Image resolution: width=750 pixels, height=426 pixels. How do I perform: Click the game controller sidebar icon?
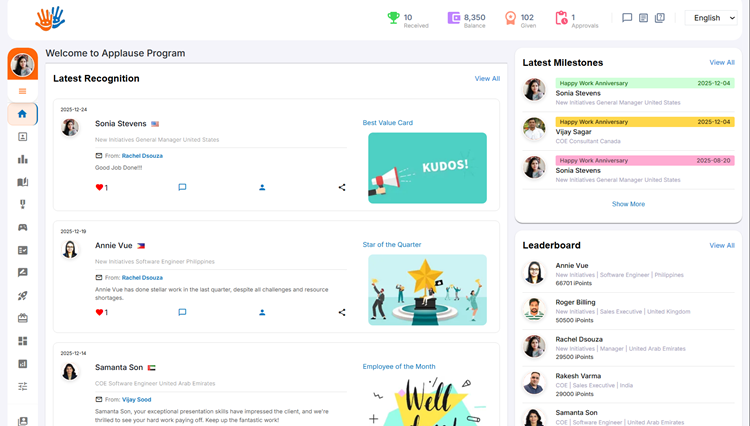(x=22, y=227)
